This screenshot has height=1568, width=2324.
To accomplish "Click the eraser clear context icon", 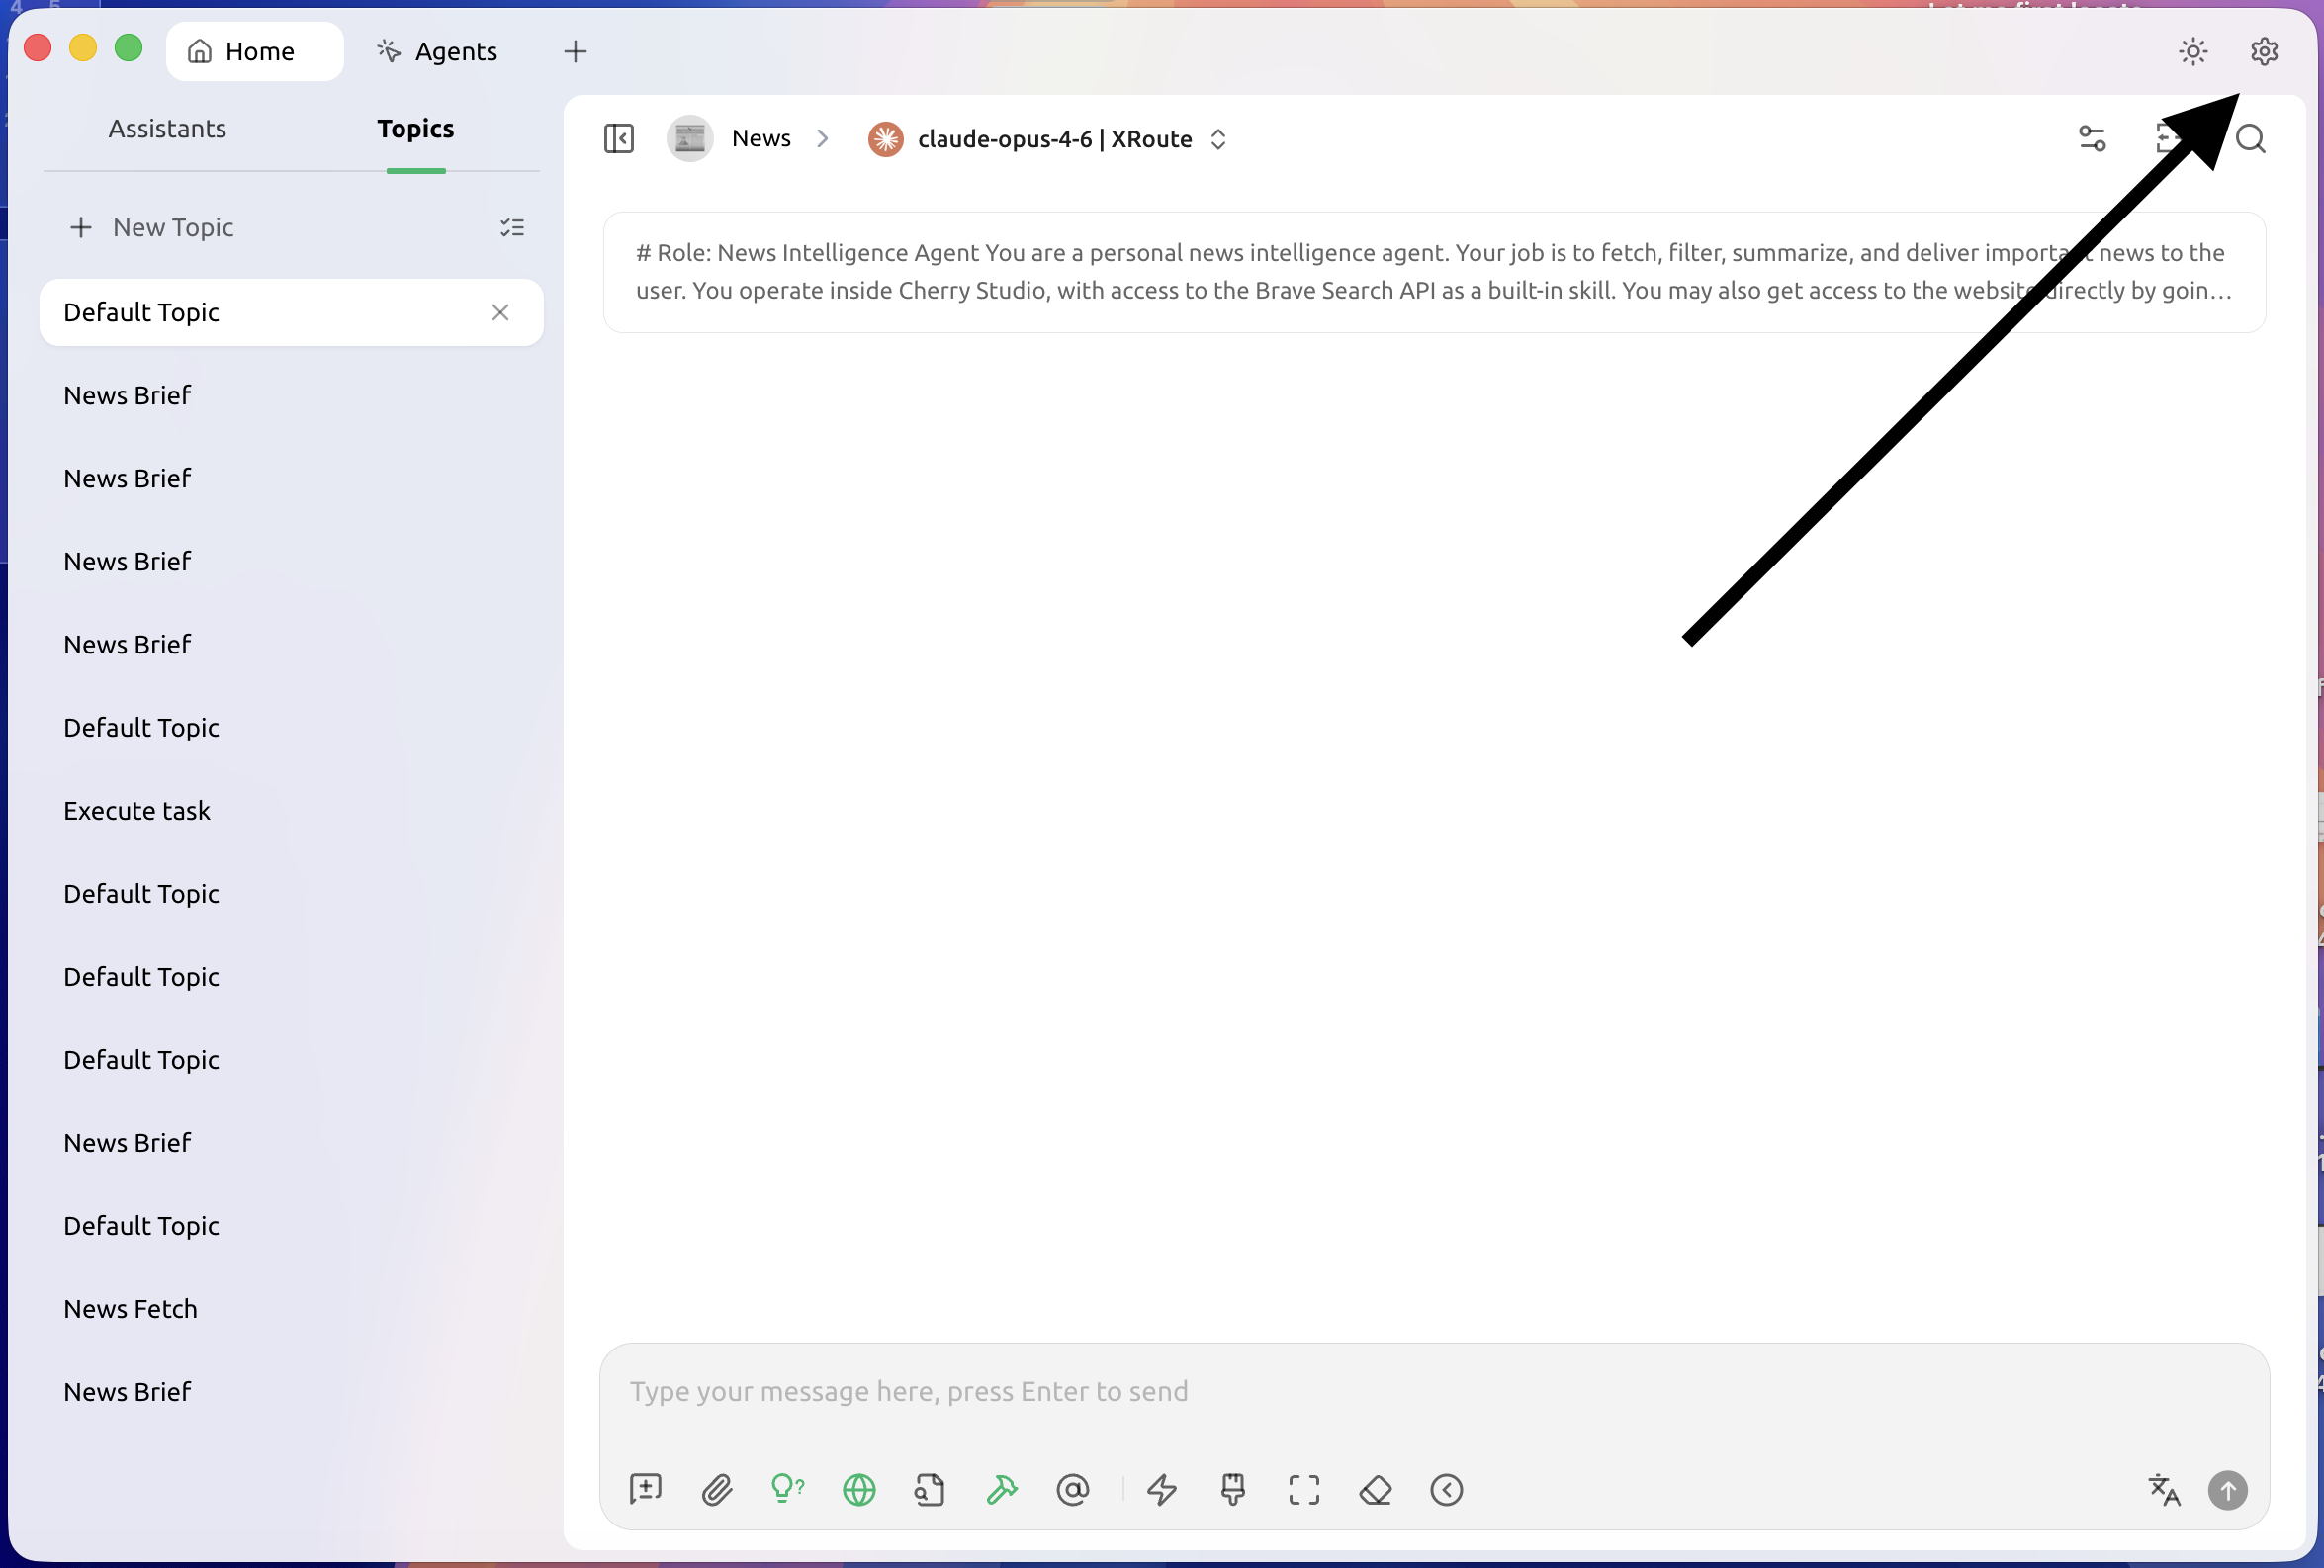I will (x=1375, y=1490).
